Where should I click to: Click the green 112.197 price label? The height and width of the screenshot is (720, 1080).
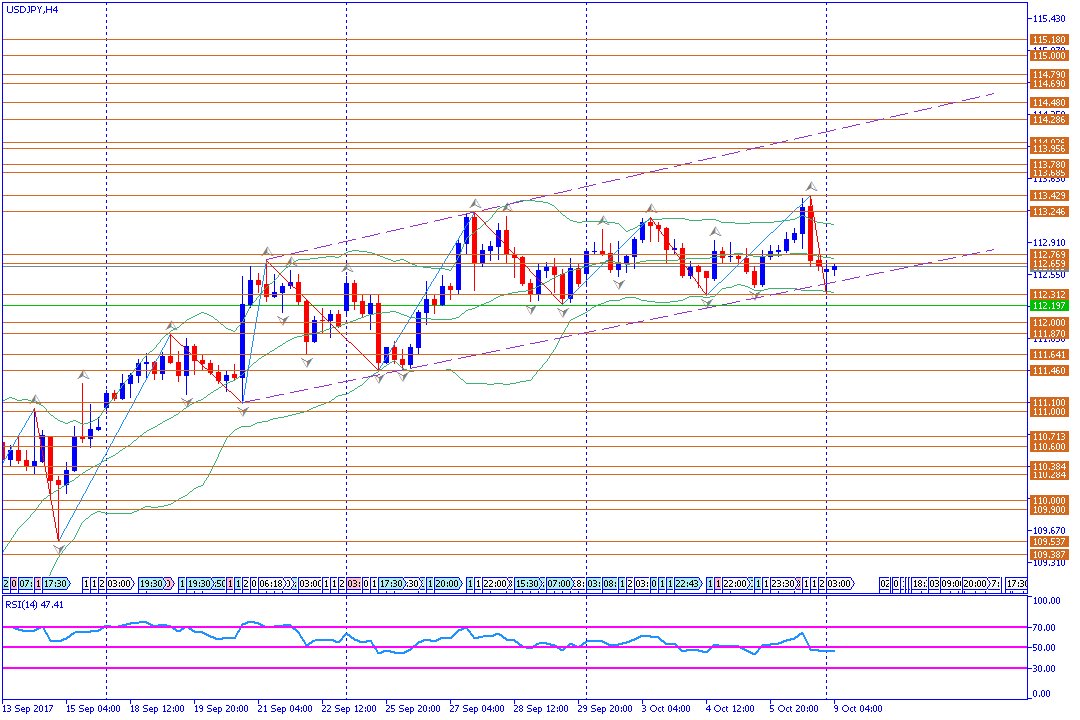(1049, 305)
